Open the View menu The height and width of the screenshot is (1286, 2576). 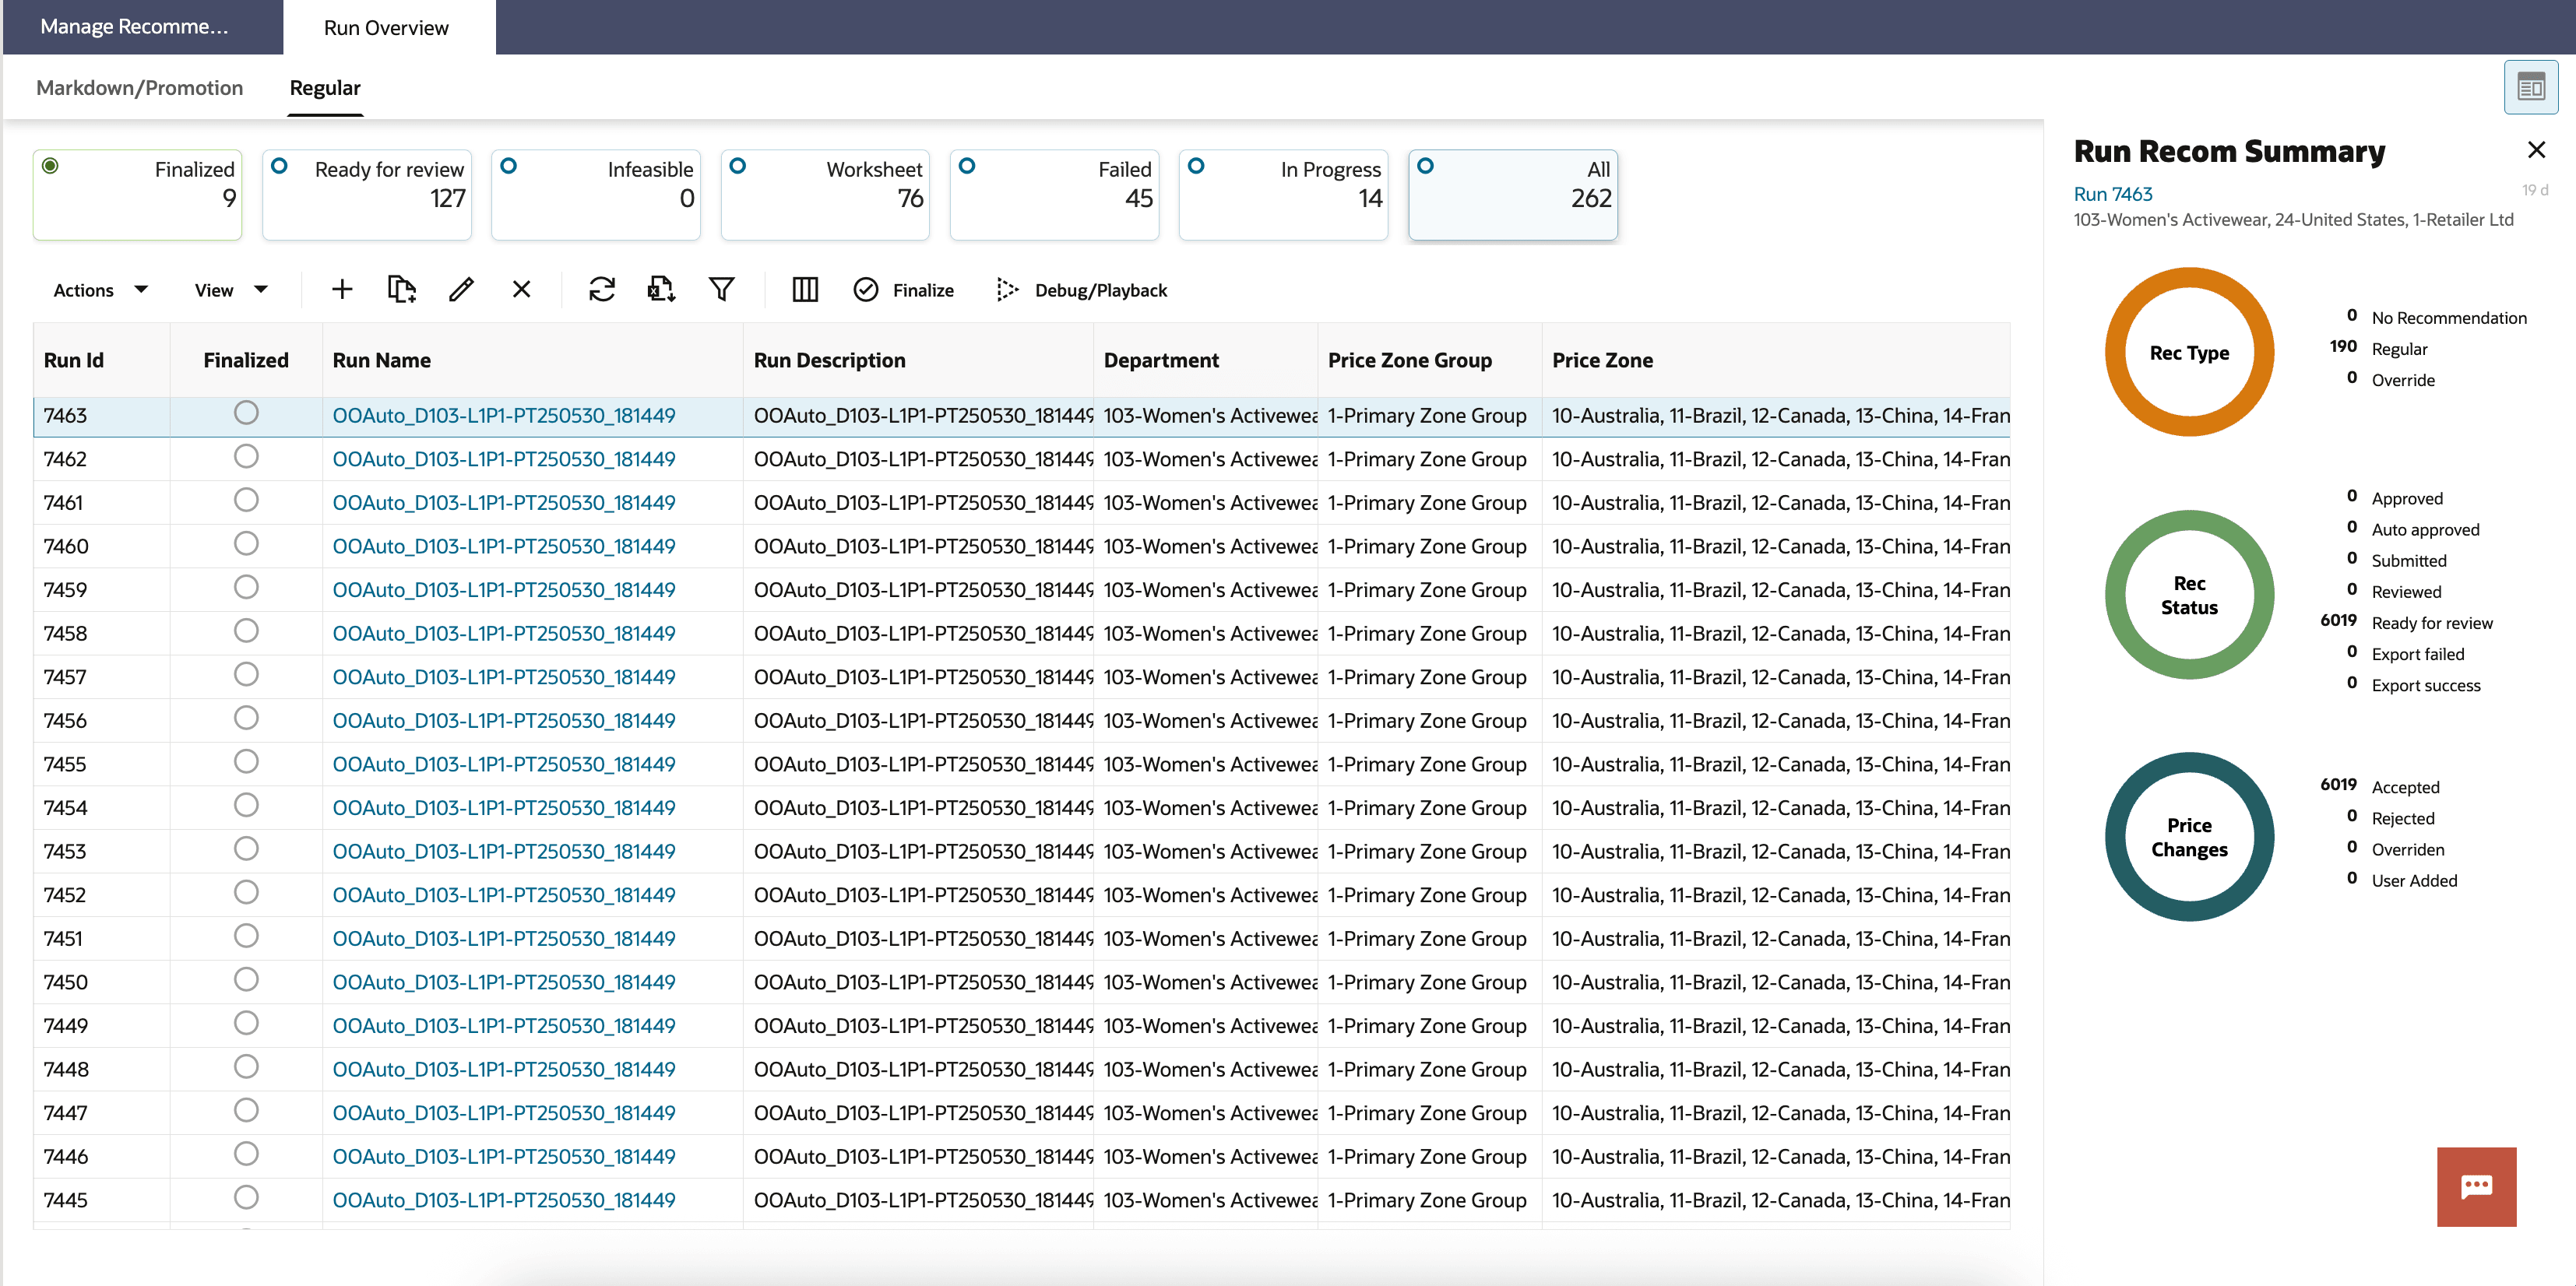coord(229,290)
